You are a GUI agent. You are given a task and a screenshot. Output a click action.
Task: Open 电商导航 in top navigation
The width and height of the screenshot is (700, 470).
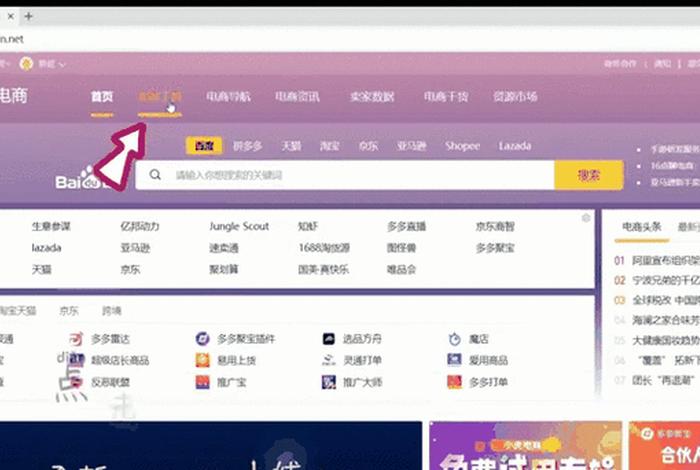[x=228, y=97]
